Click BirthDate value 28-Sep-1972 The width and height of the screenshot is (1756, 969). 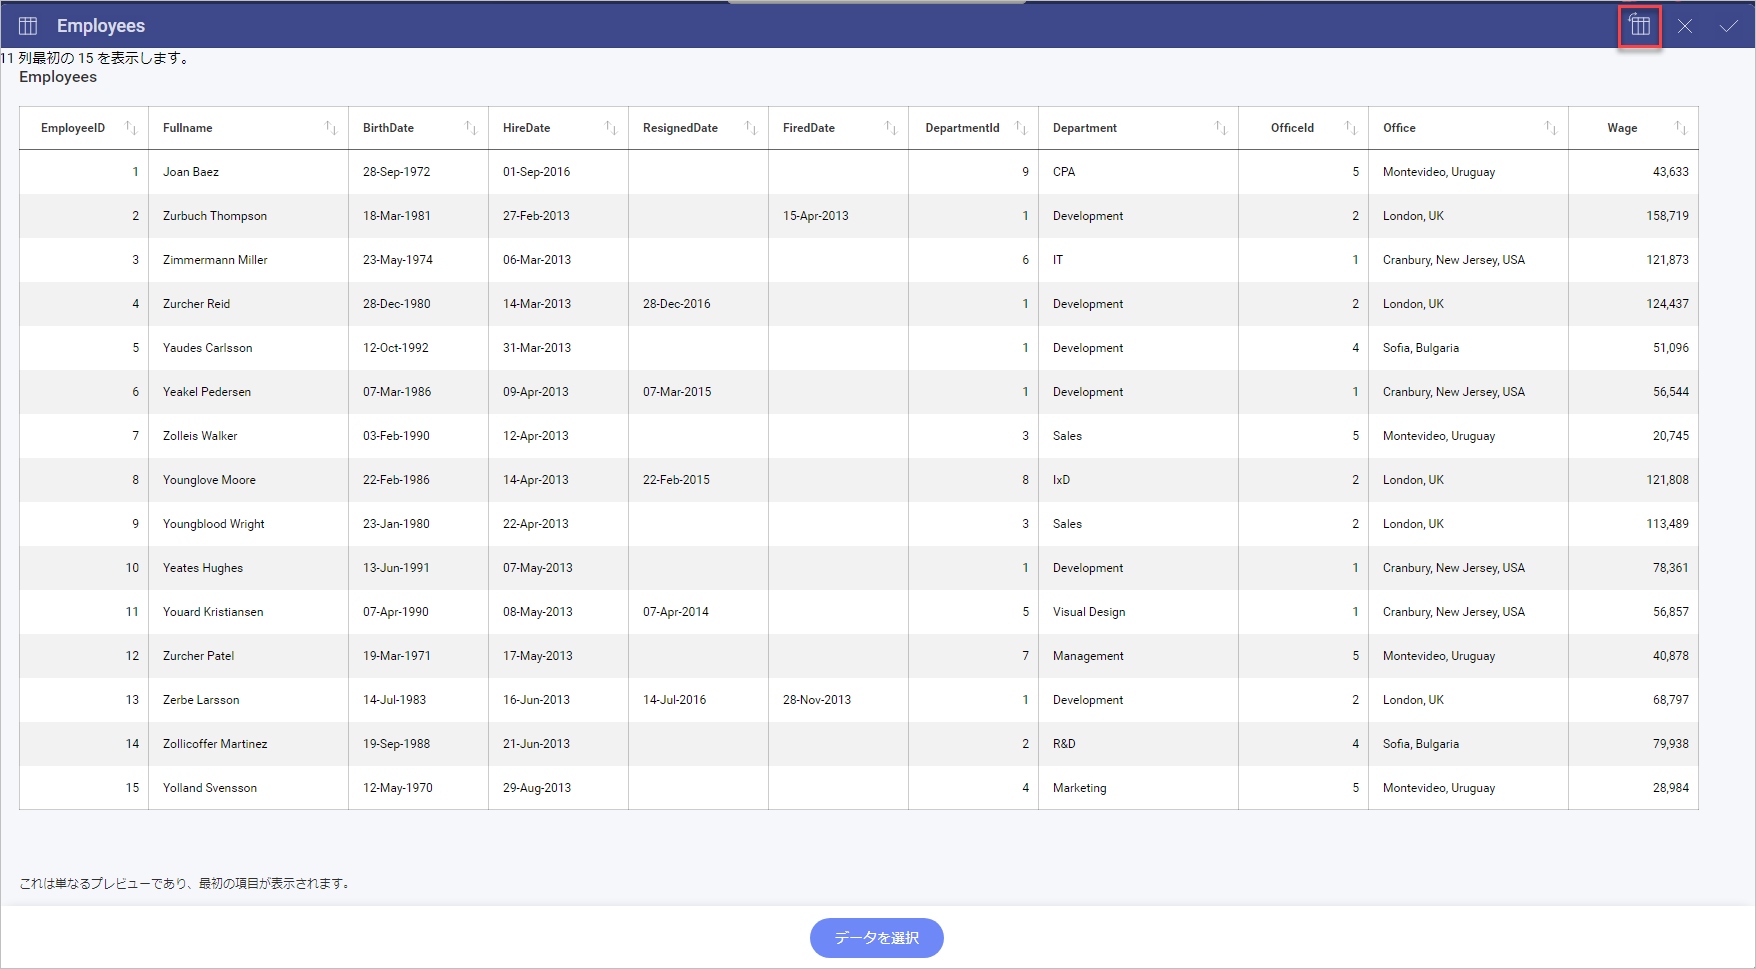point(397,172)
